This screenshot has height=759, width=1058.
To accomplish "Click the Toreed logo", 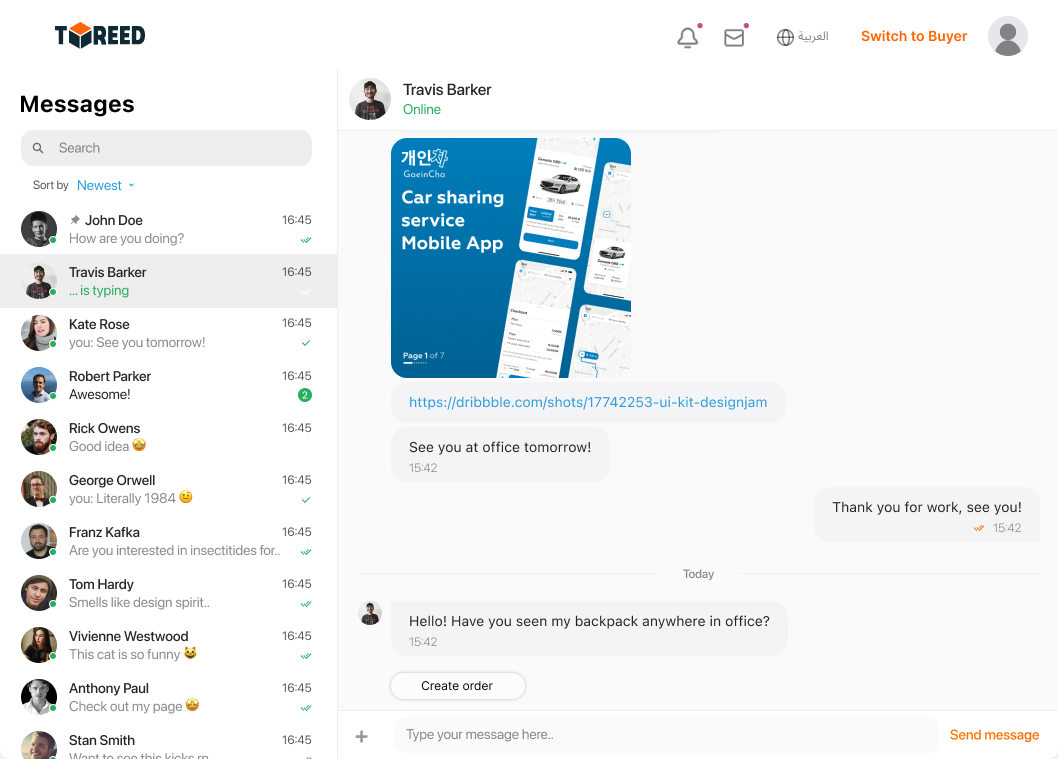I will pyautogui.click(x=100, y=35).
